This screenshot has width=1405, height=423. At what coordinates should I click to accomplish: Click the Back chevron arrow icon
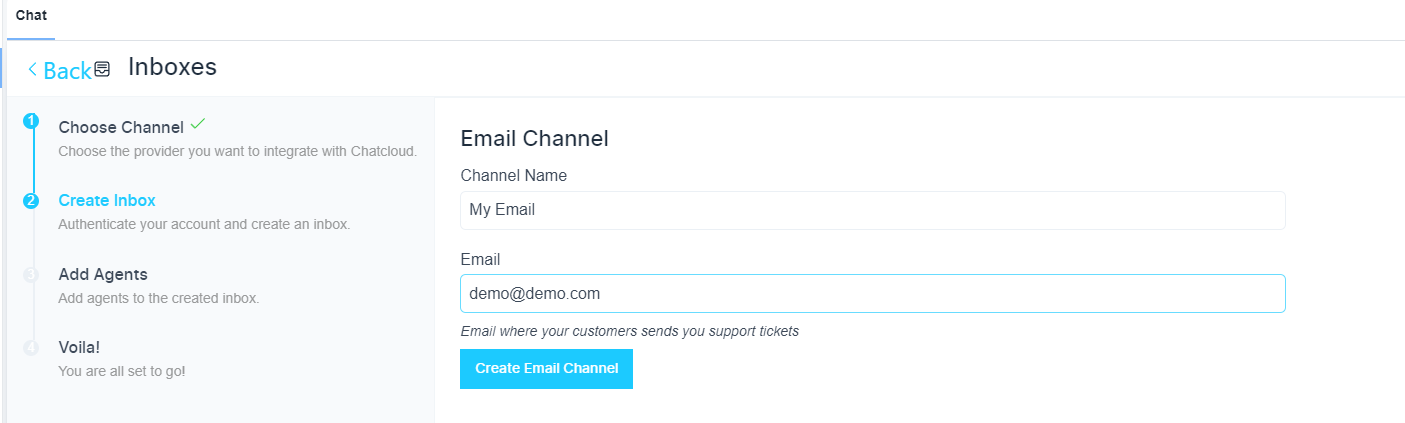tap(32, 69)
